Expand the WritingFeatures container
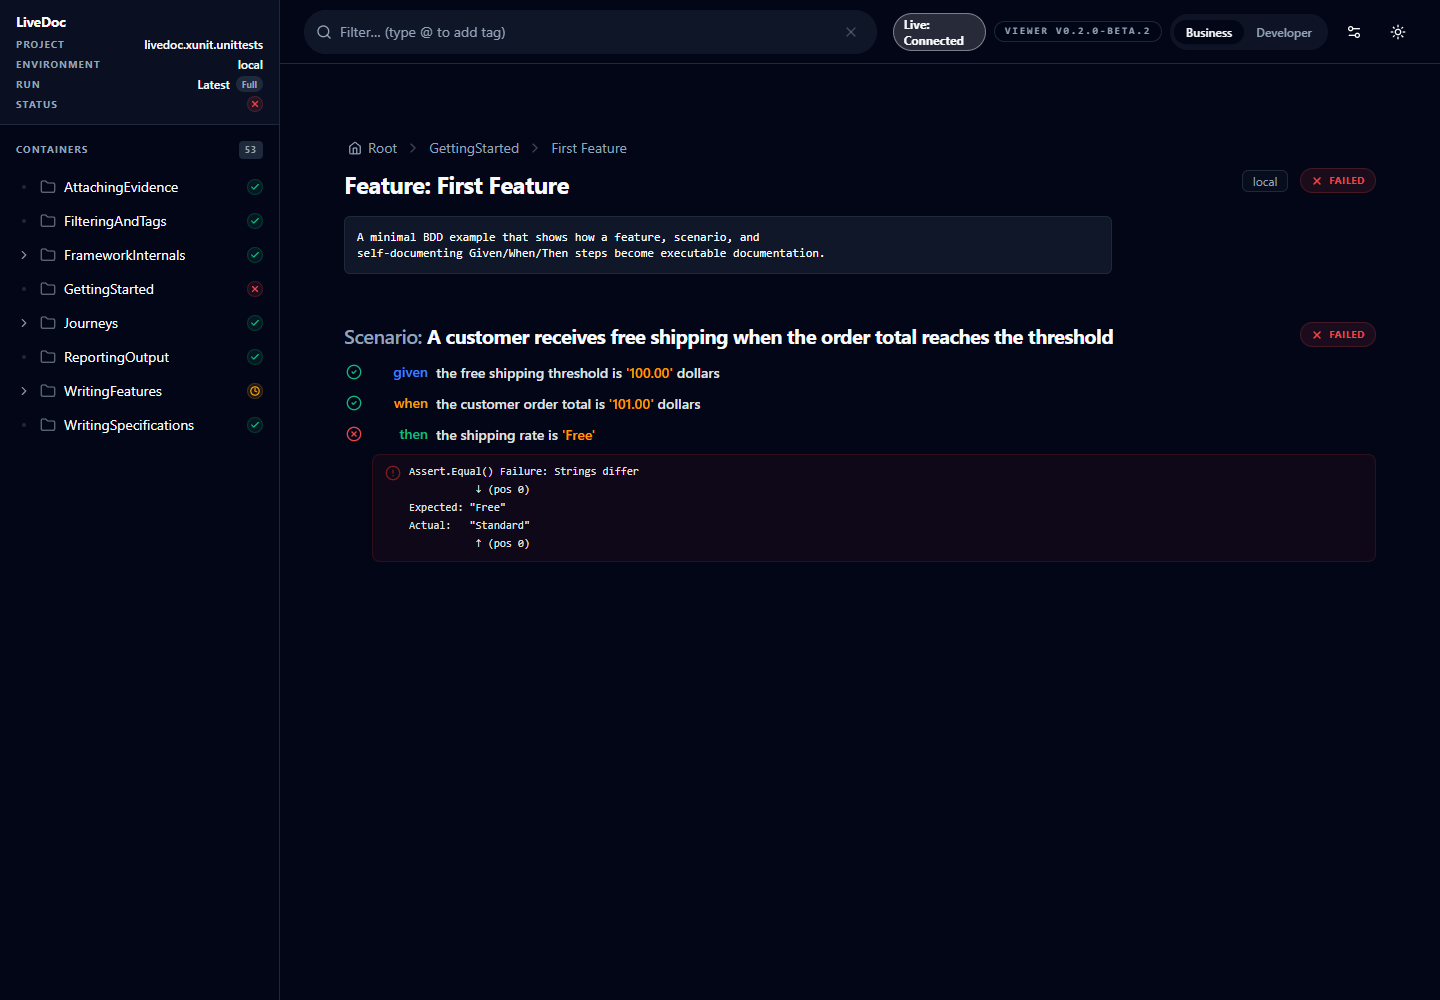Image resolution: width=1440 pixels, height=1000 pixels. coord(24,391)
